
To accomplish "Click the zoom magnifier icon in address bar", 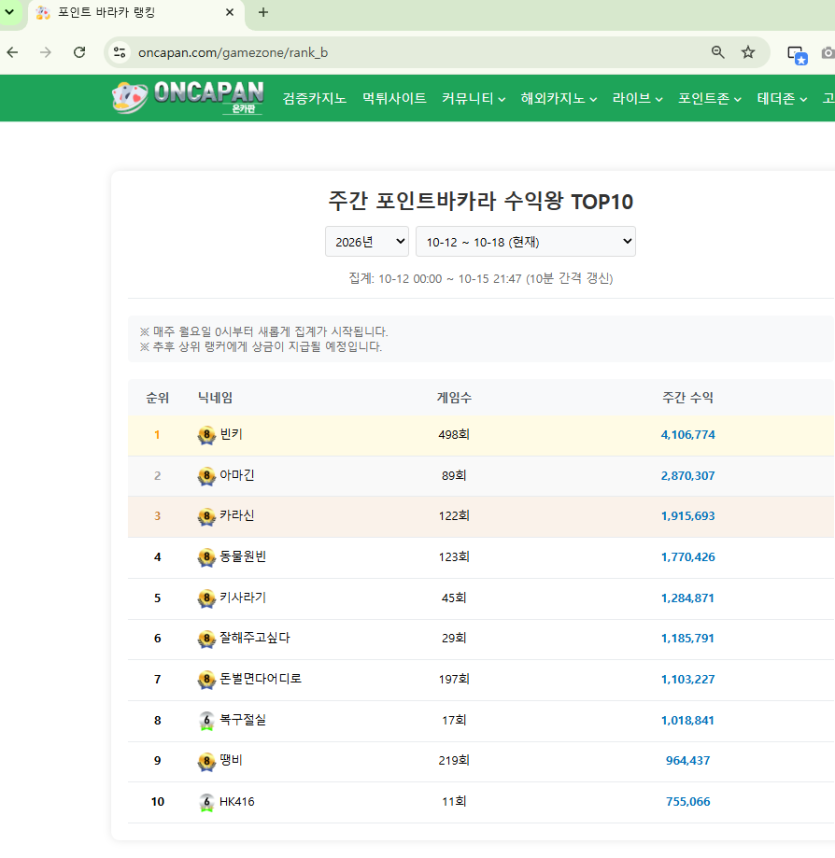I will (x=718, y=53).
